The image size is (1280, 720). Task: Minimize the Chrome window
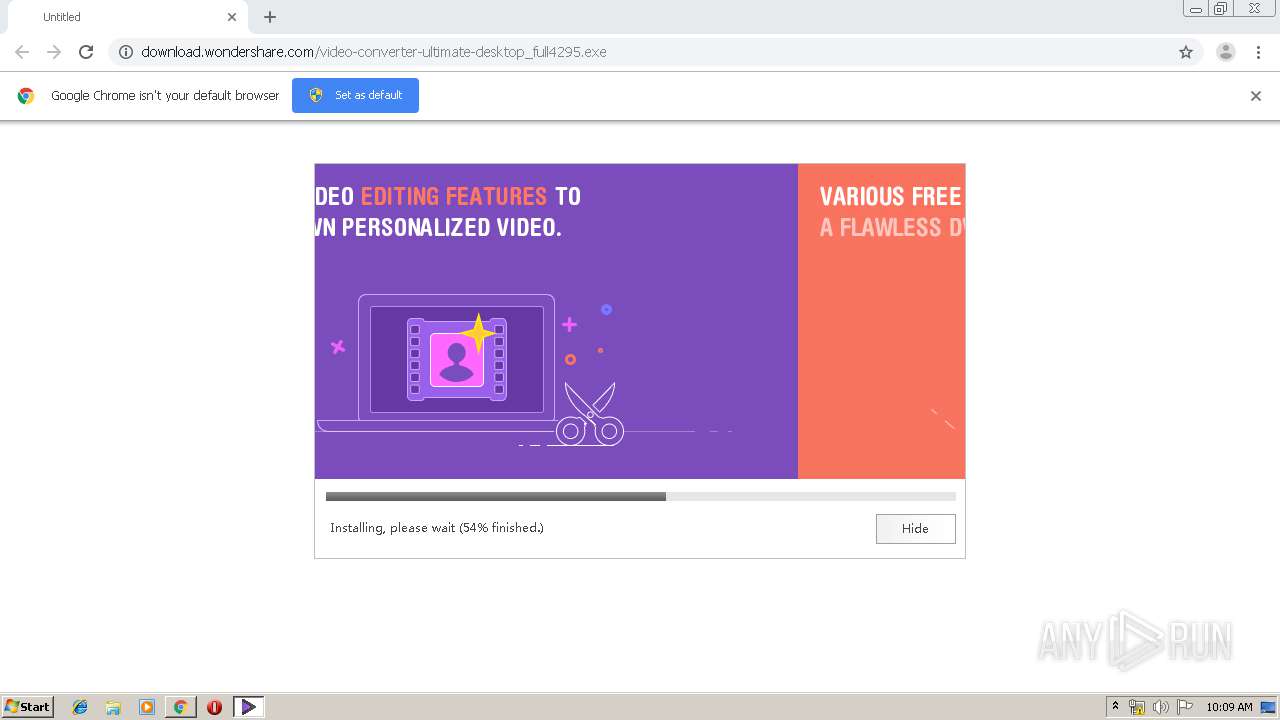click(1196, 9)
